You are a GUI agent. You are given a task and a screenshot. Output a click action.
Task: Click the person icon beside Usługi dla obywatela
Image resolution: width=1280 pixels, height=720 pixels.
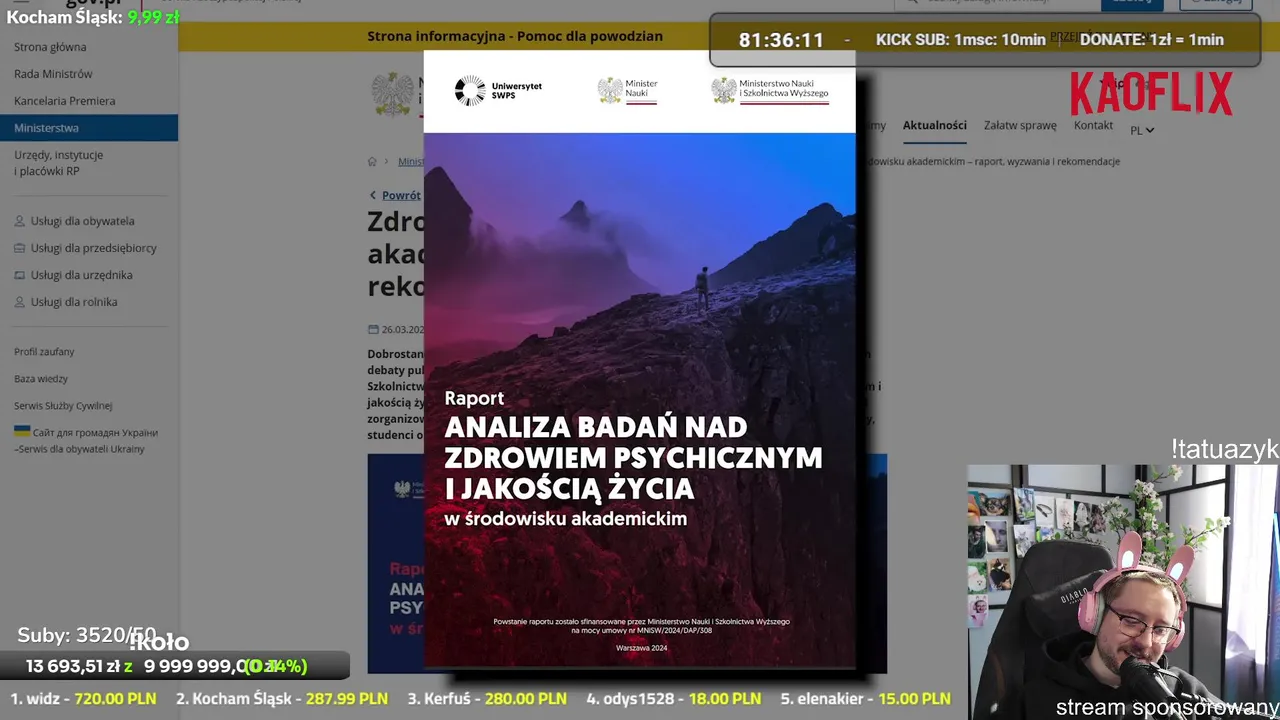(x=20, y=221)
